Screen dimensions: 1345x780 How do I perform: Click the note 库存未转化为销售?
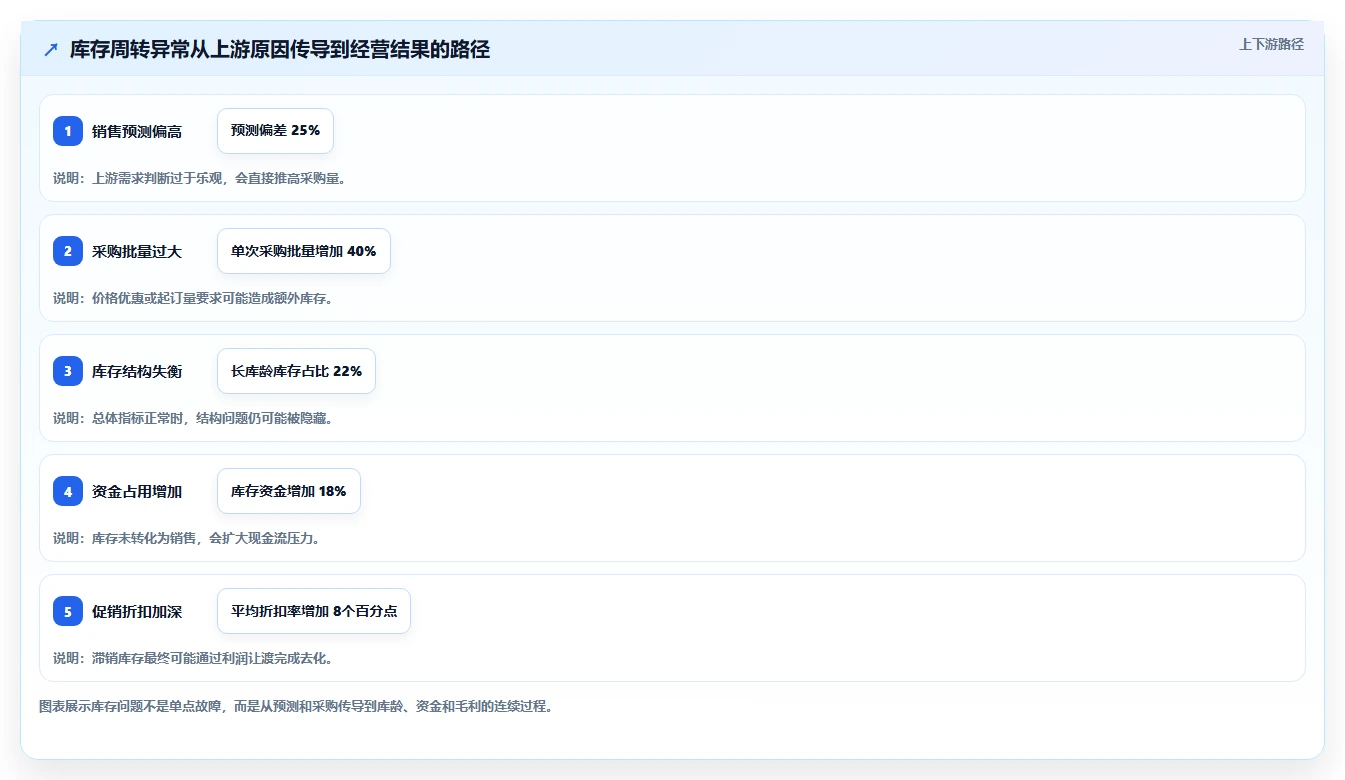[186, 538]
